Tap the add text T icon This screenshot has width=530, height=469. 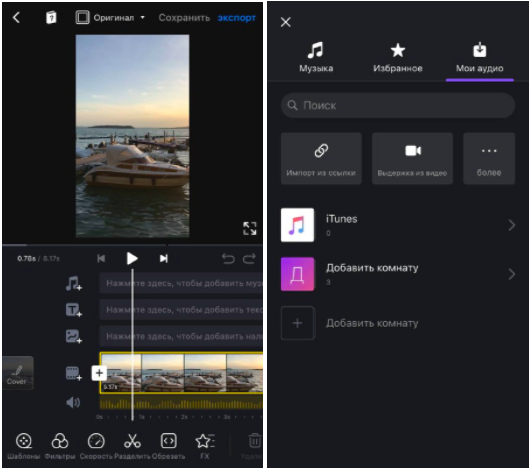point(74,310)
